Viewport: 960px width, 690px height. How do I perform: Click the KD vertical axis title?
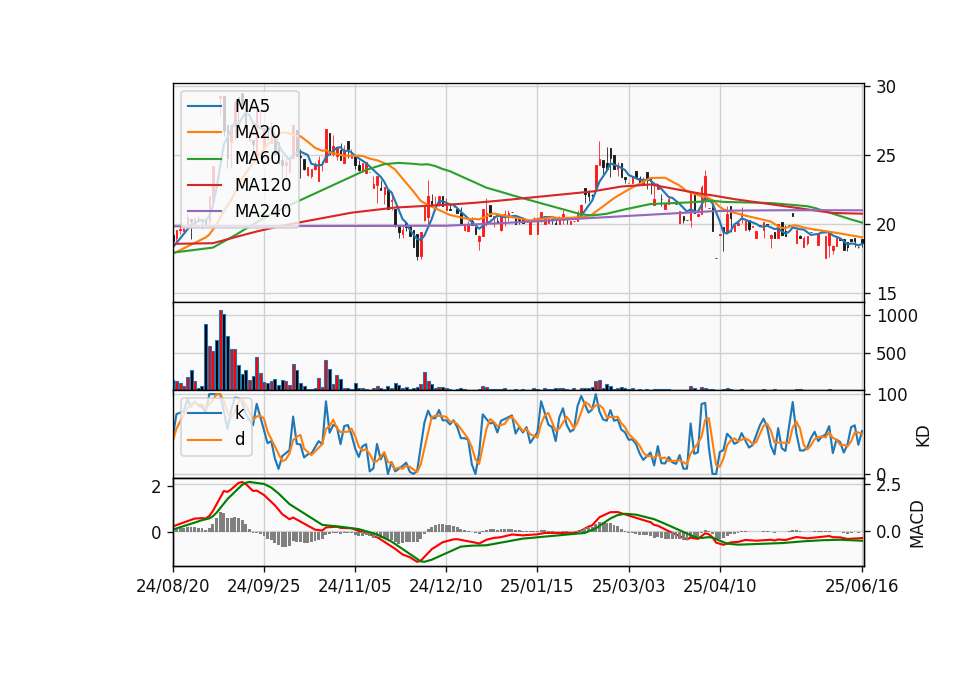click(922, 435)
